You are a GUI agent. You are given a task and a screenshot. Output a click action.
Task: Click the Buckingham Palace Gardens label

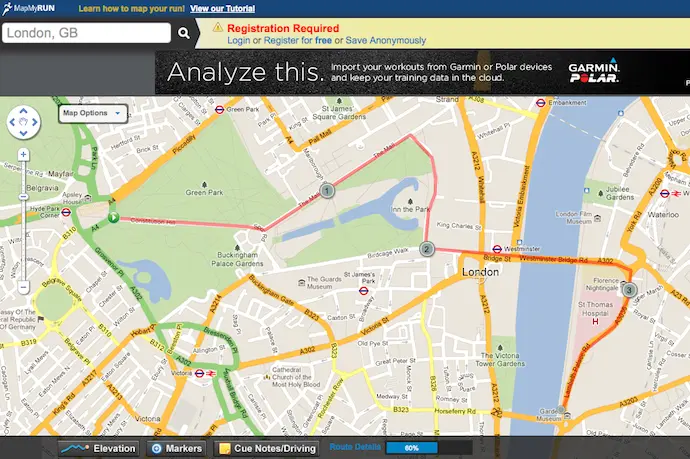(x=237, y=259)
